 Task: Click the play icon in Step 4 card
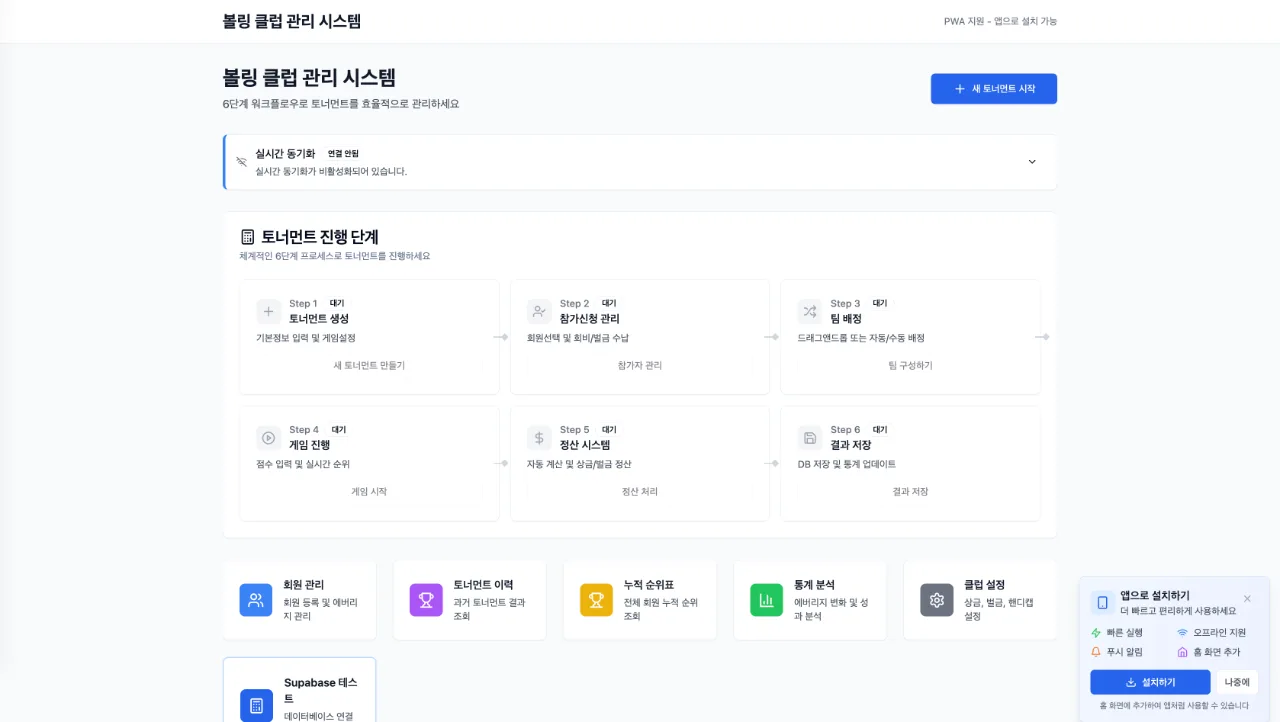(268, 437)
